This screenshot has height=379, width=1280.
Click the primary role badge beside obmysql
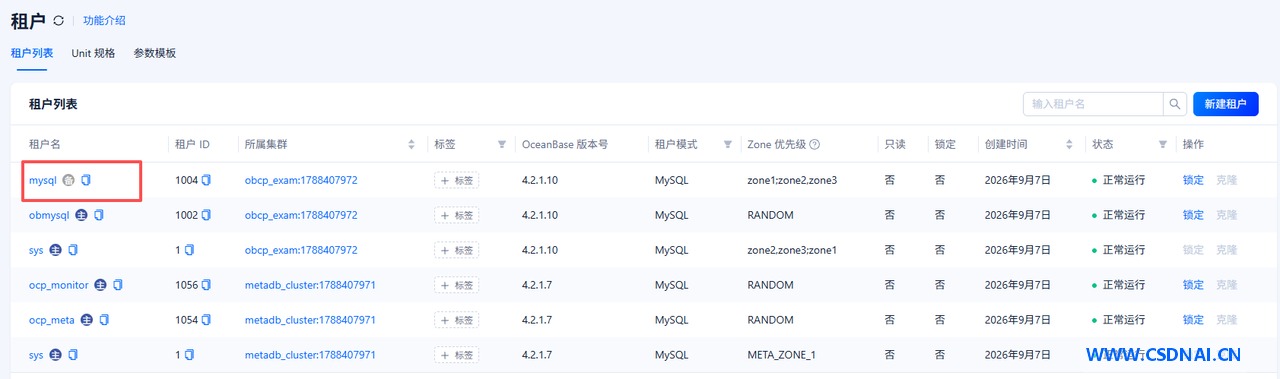coord(82,215)
